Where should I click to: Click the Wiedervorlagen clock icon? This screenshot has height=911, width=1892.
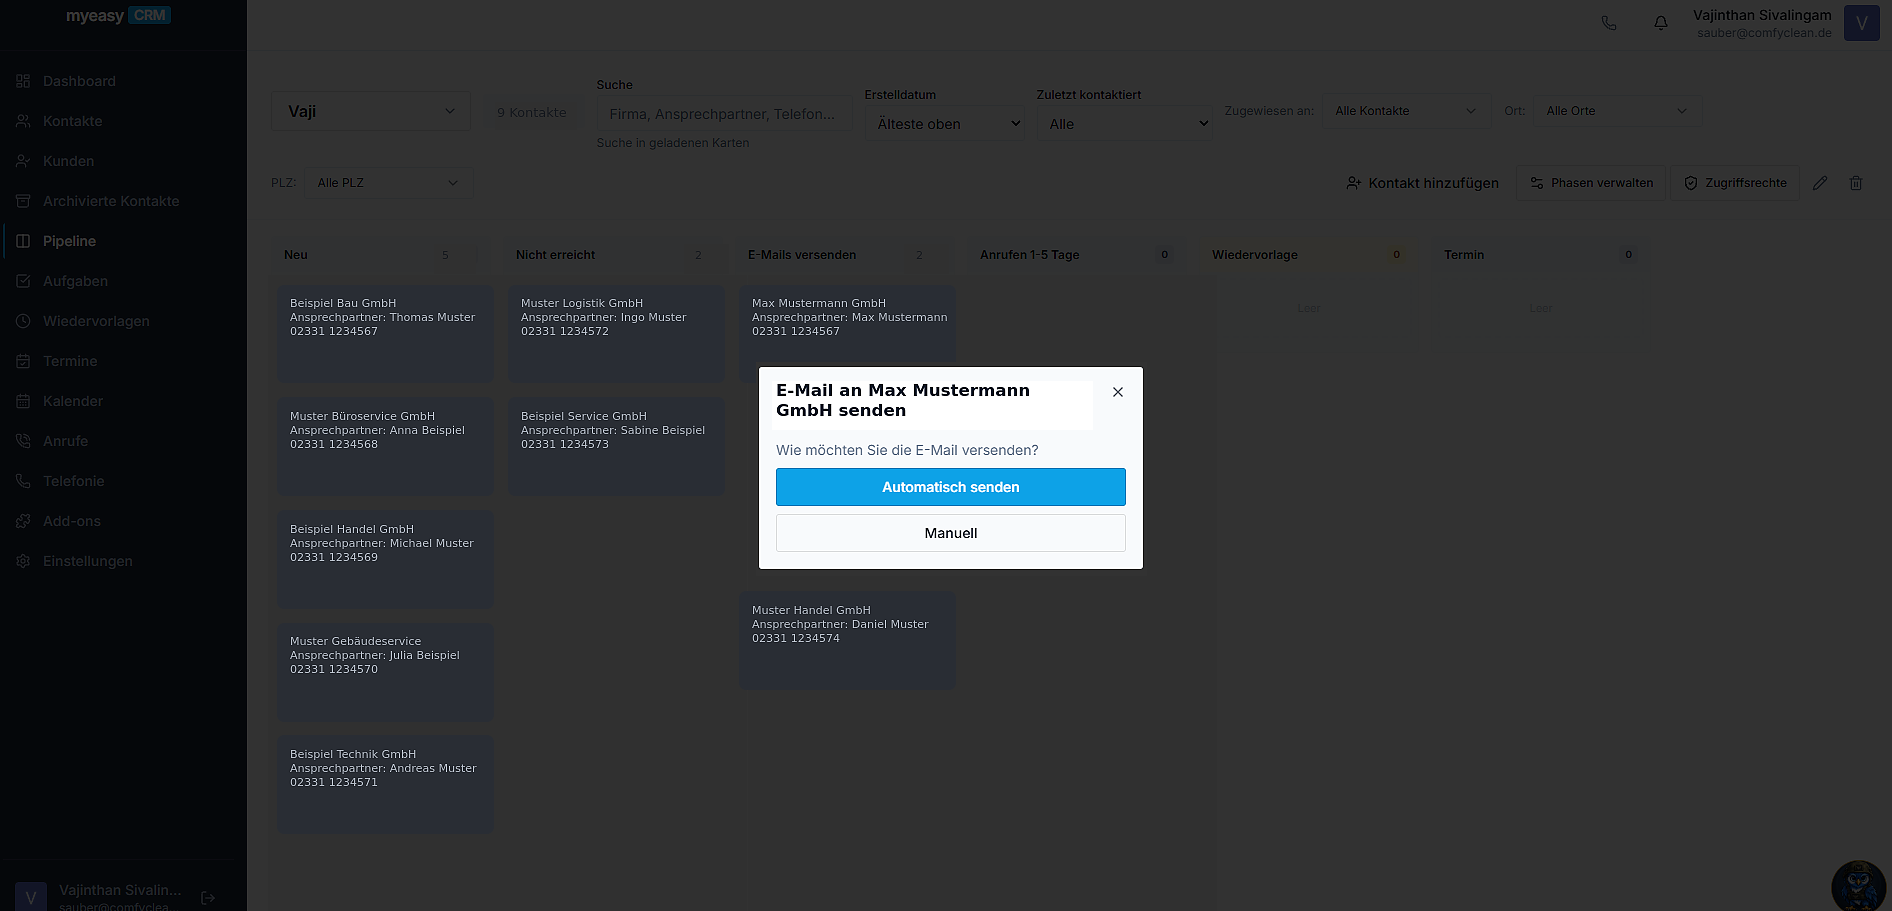[23, 321]
